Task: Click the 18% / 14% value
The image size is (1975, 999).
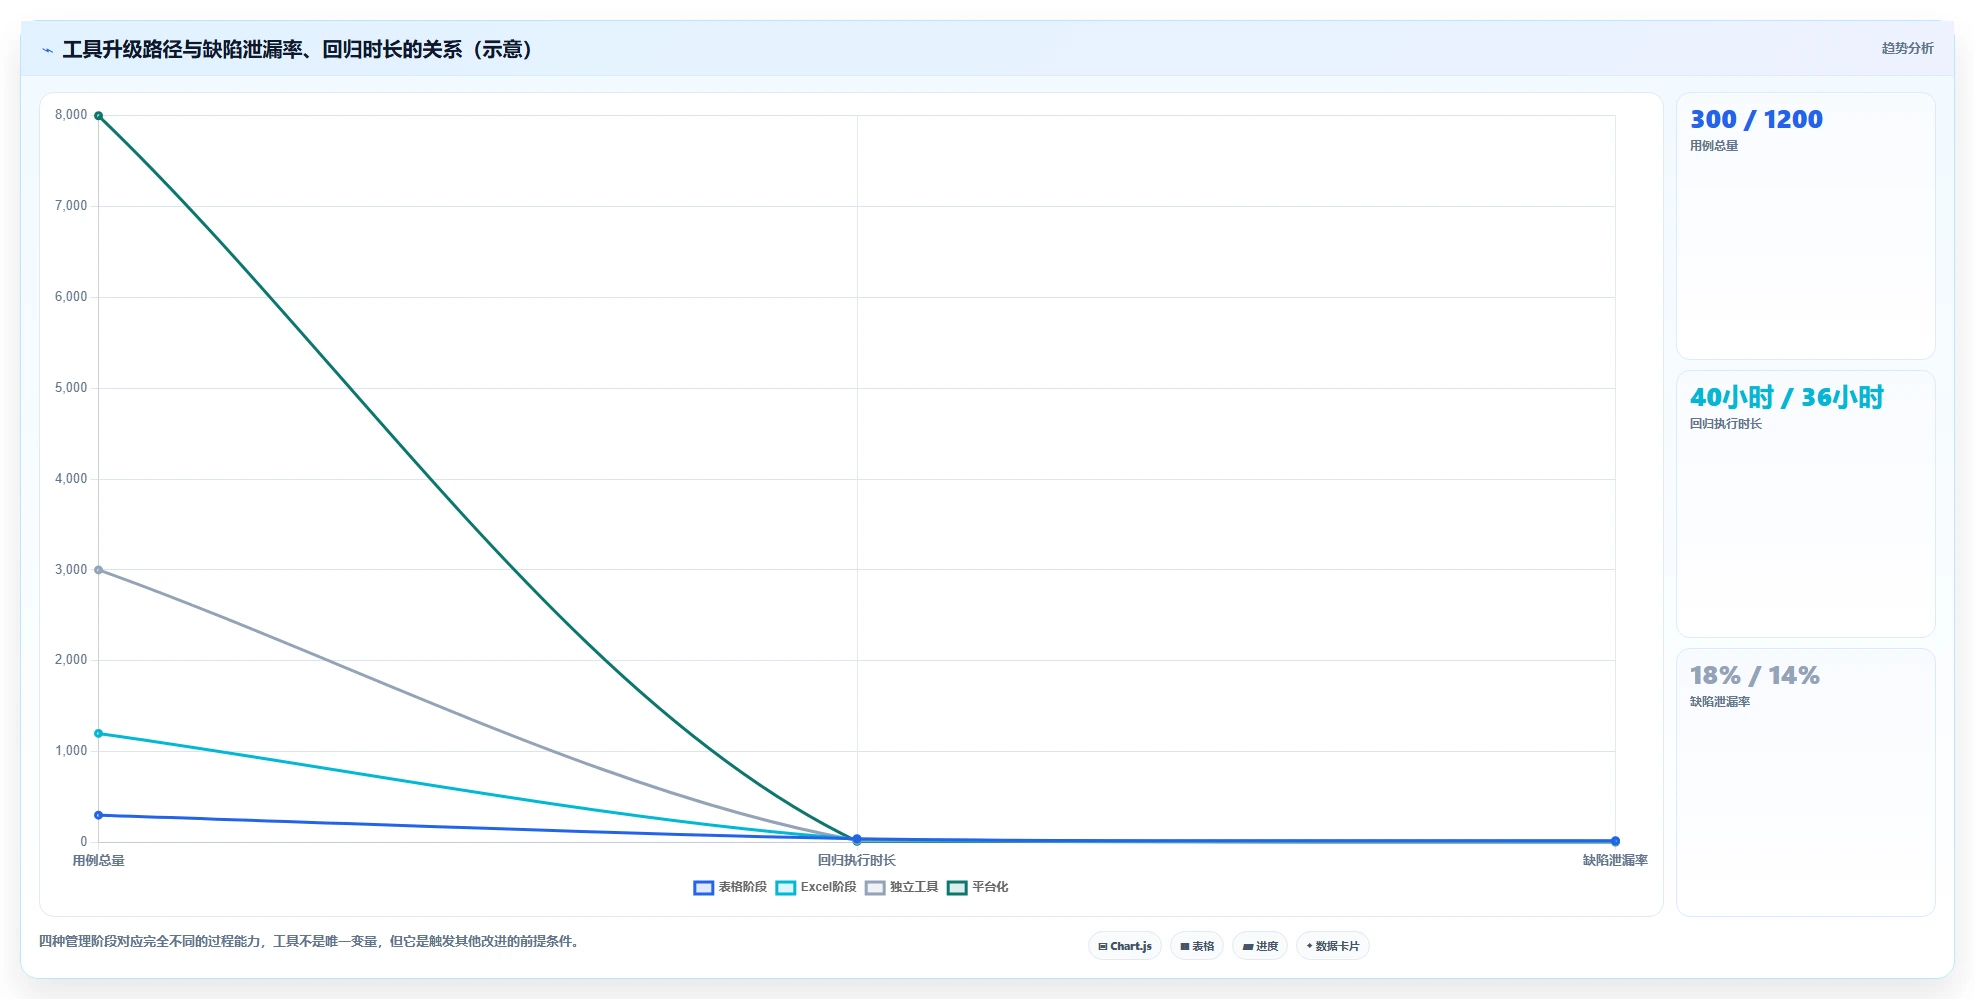Action: pyautogui.click(x=1755, y=676)
